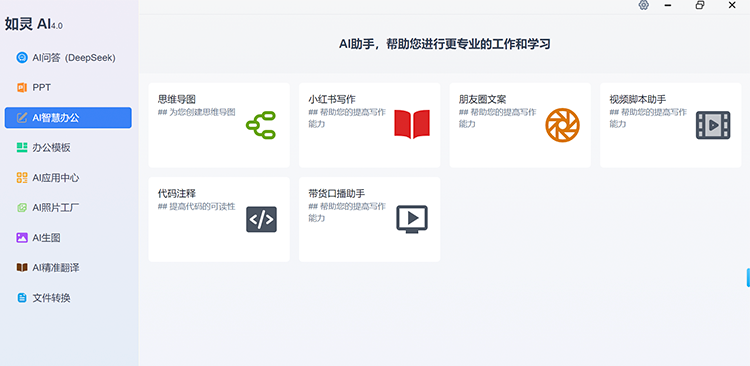750x366 pixels.
Task: Select the highlighted AI智慧办公 item
Action: [x=68, y=118]
